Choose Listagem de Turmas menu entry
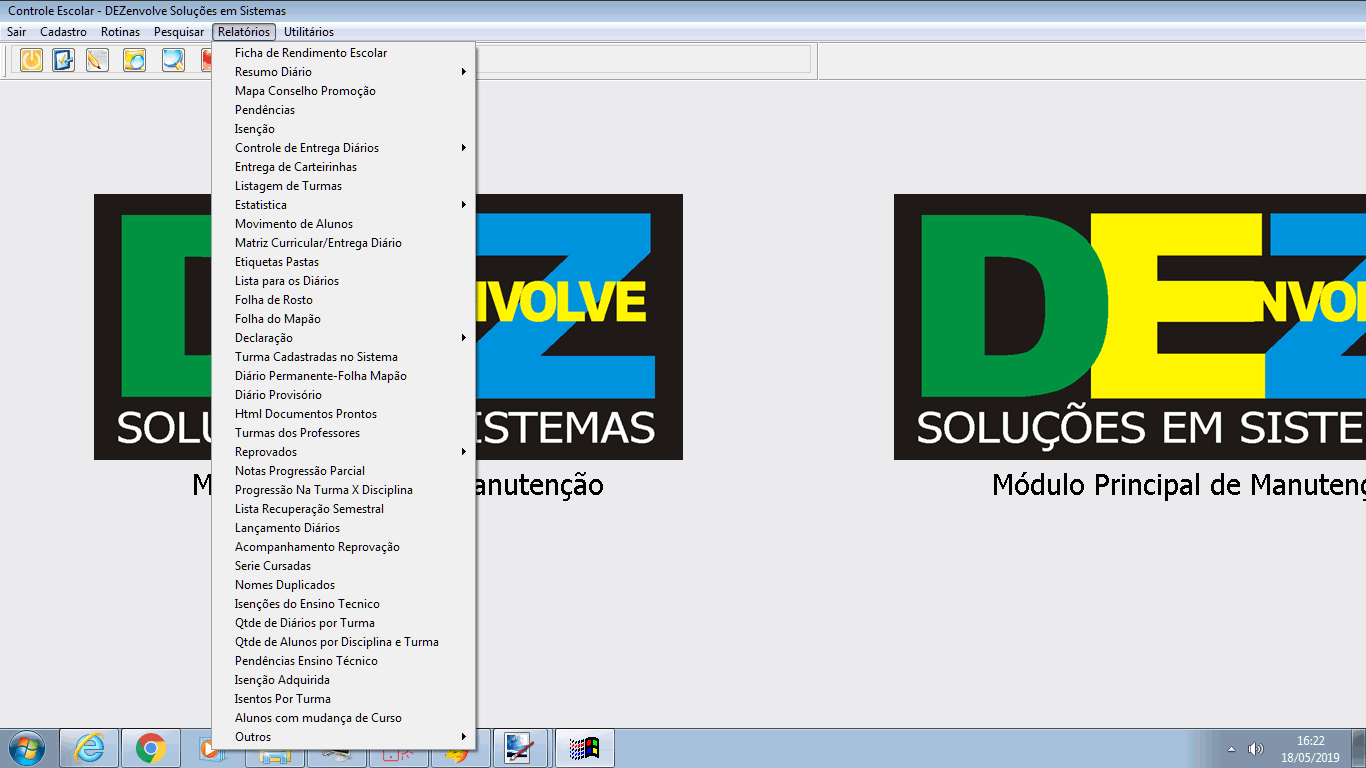This screenshot has height=768, width=1366. coord(288,186)
